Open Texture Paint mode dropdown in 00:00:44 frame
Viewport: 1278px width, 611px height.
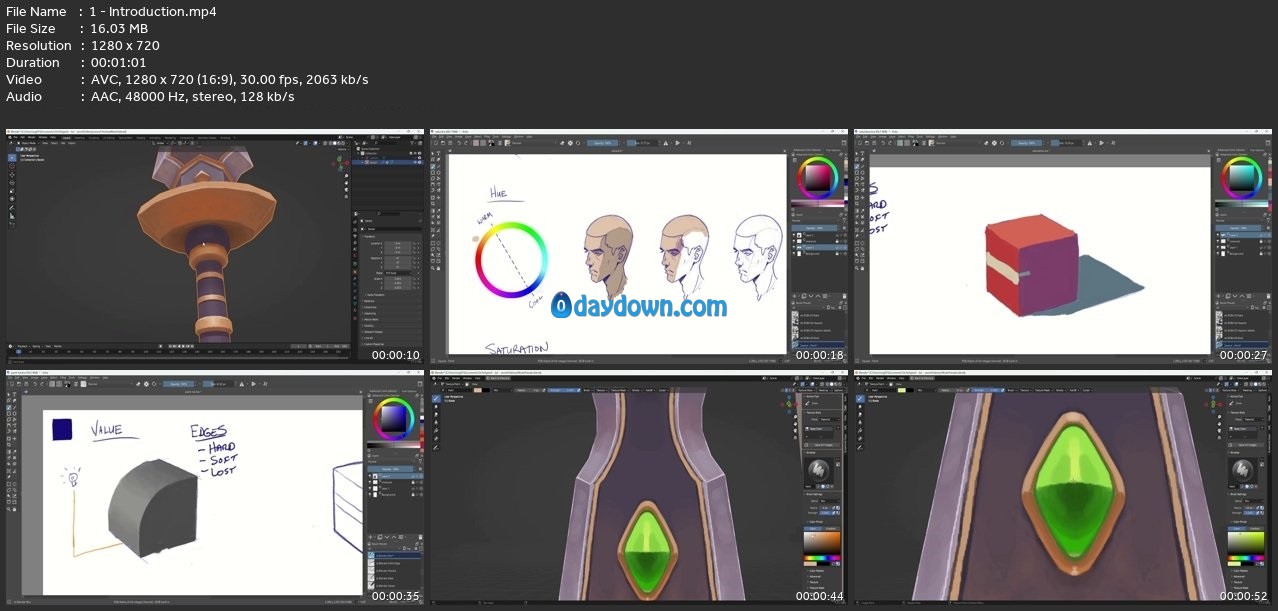[x=452, y=384]
